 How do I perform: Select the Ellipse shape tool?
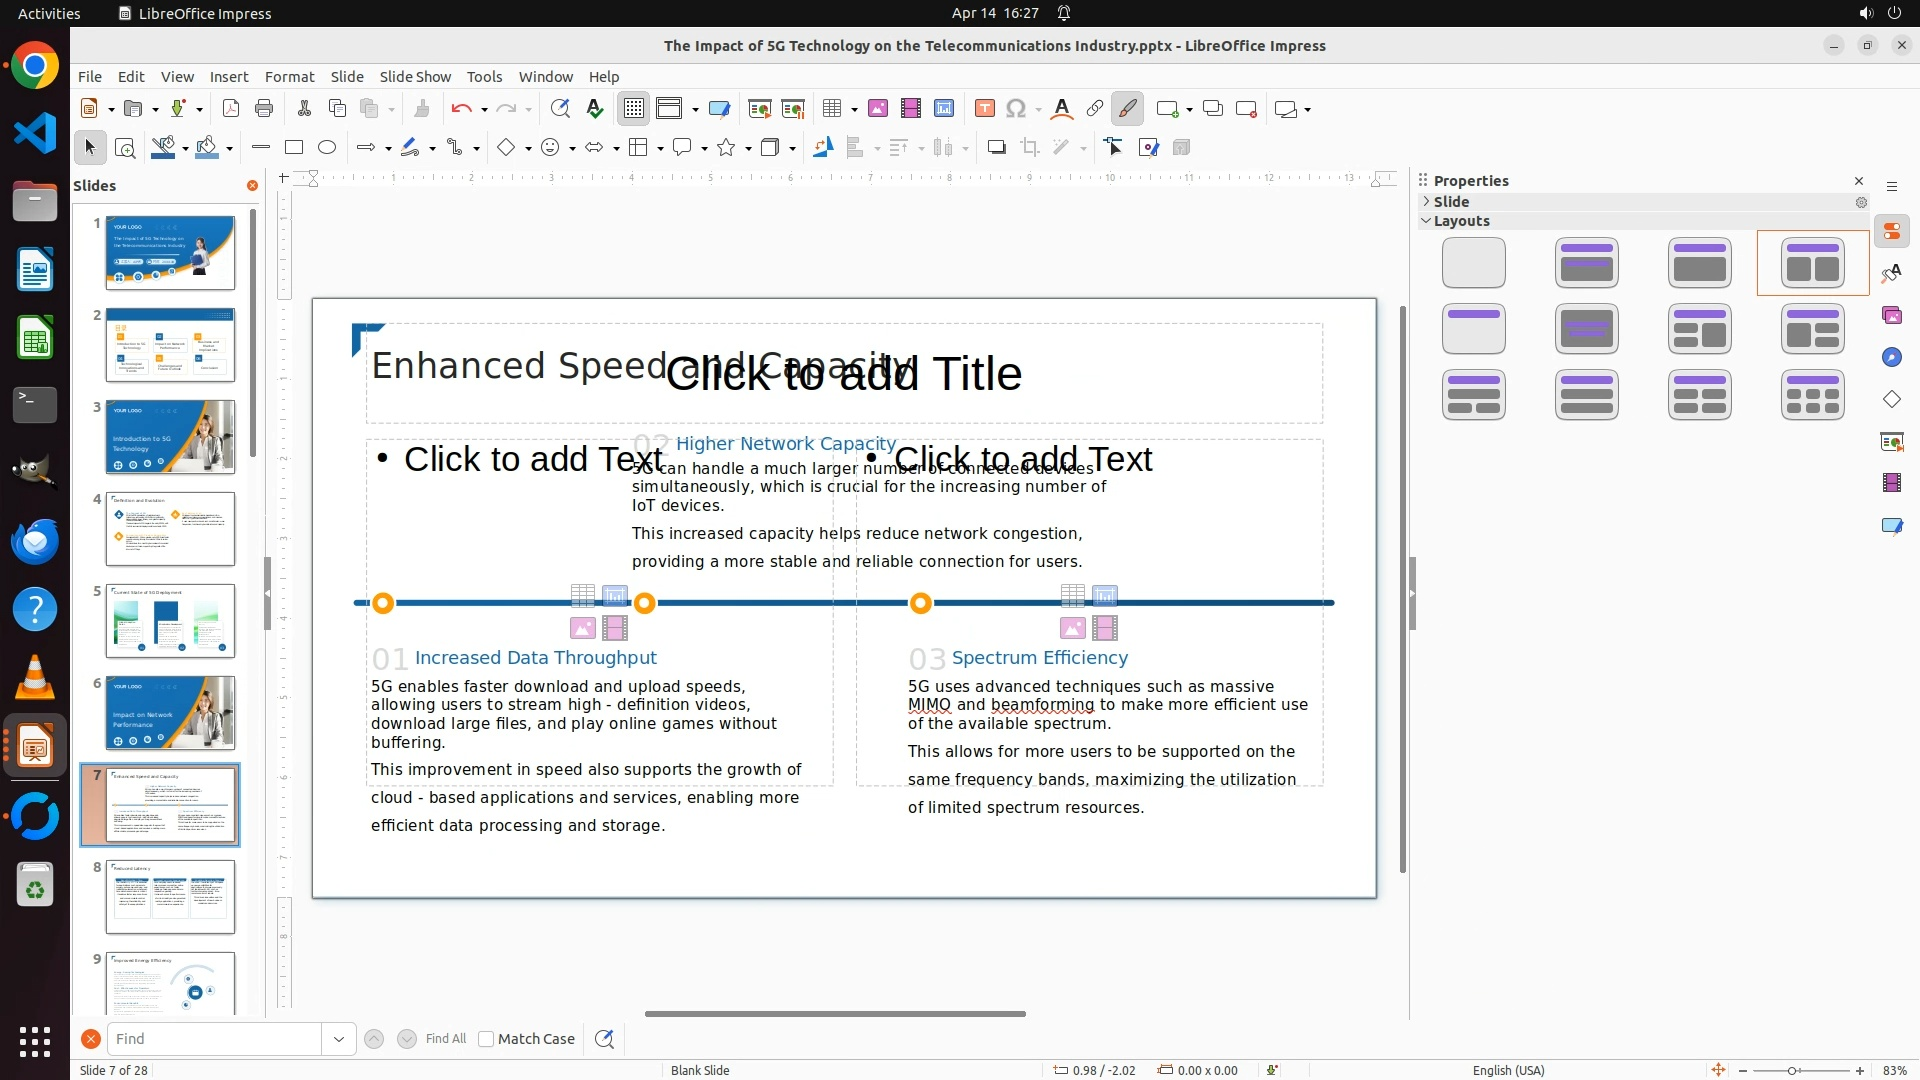[x=327, y=148]
